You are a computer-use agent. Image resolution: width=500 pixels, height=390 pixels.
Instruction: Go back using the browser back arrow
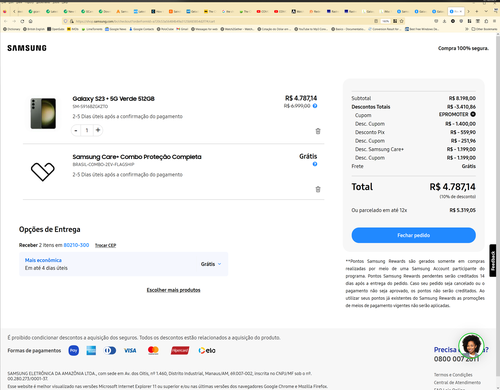coord(6,21)
